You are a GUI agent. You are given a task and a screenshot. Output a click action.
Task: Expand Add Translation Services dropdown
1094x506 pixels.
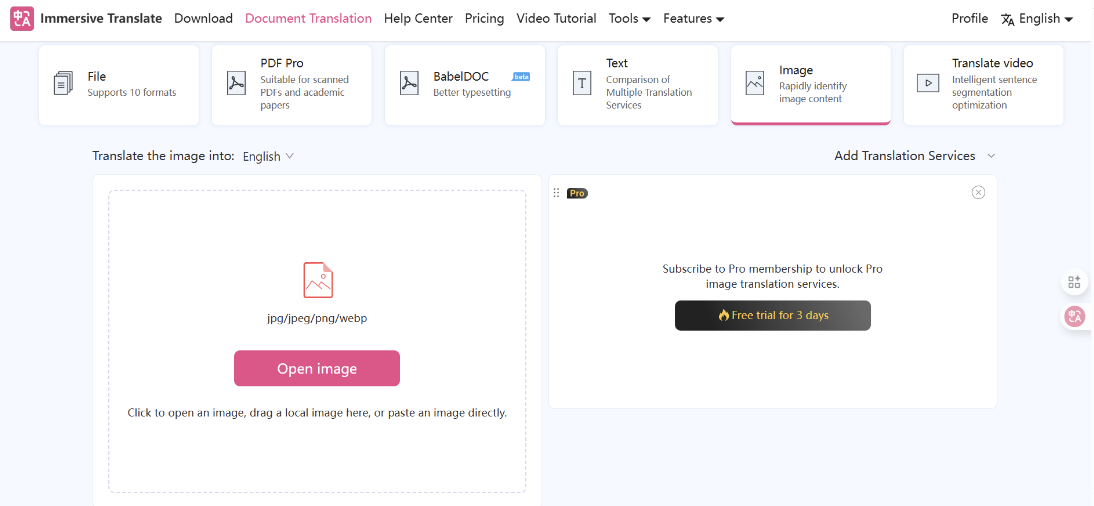tap(915, 156)
